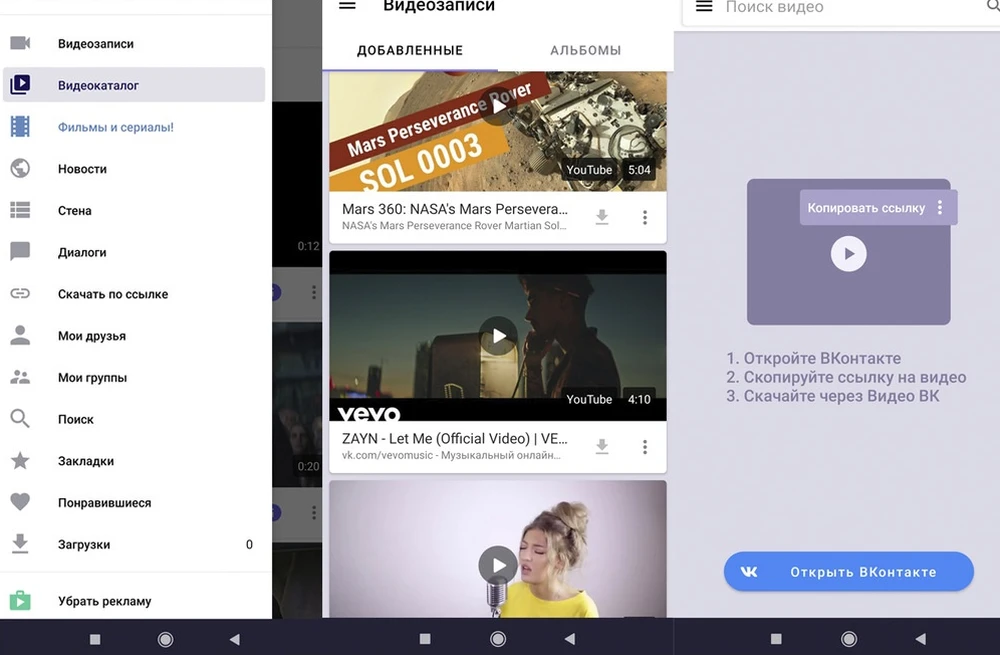This screenshot has width=1000, height=655.
Task: Open options menu for the ZAYN video
Action: tap(645, 446)
